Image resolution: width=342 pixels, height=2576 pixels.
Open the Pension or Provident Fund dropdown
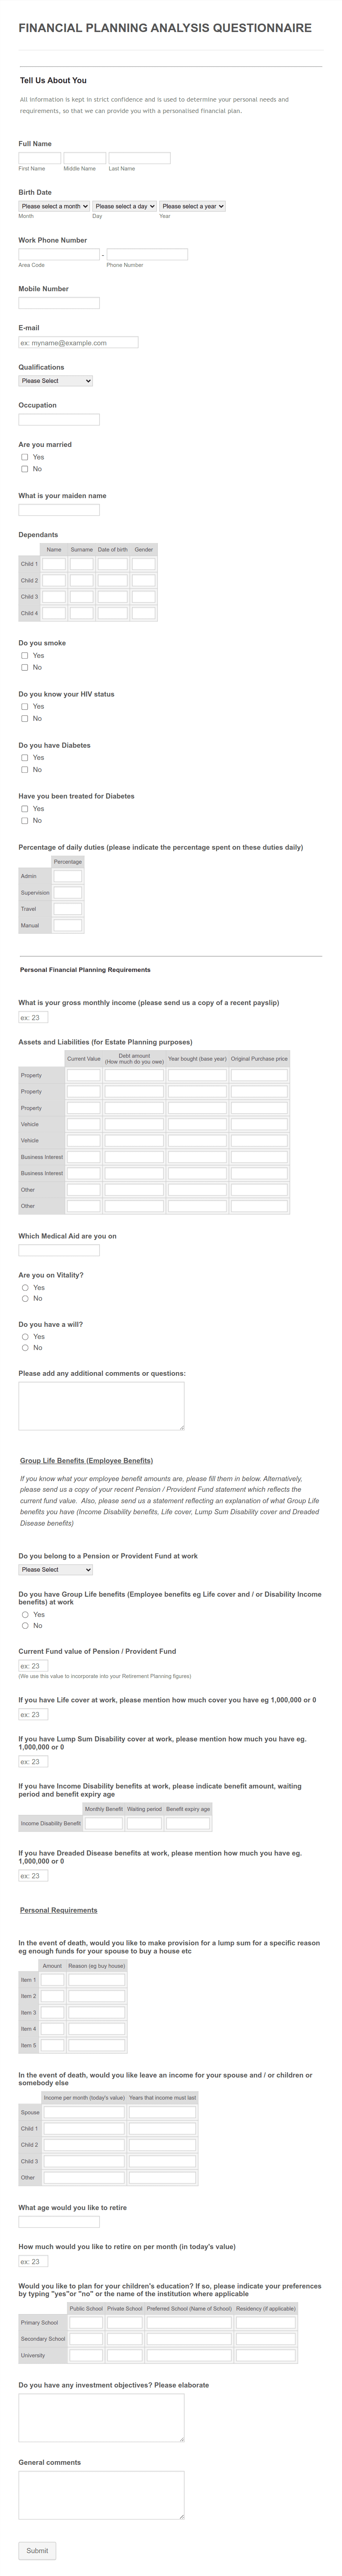(55, 1570)
